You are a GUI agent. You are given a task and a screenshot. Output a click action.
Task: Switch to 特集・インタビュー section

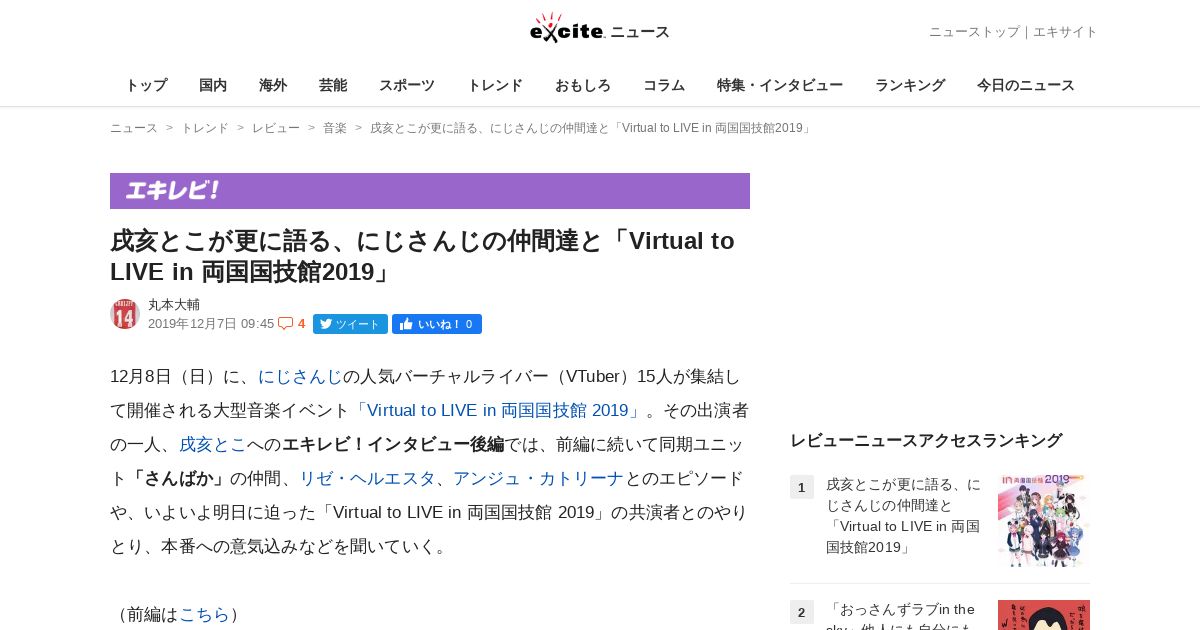tap(780, 85)
